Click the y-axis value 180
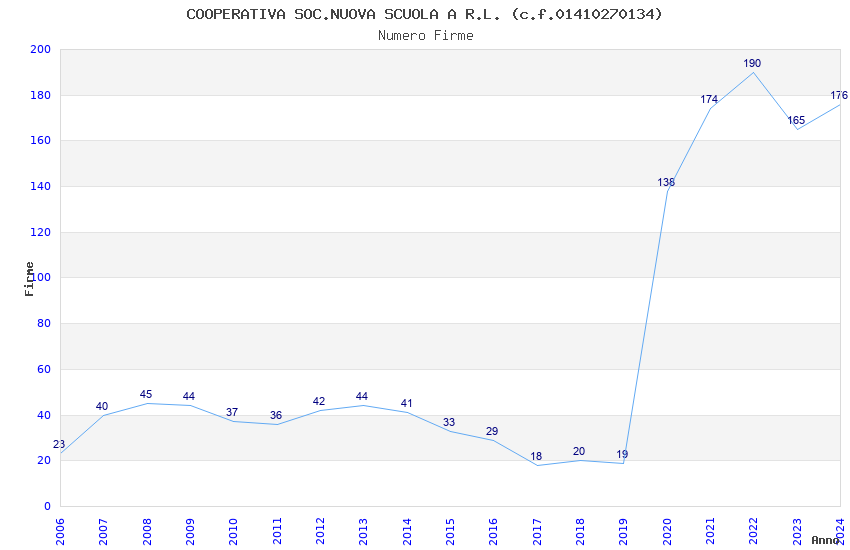 click(x=41, y=95)
